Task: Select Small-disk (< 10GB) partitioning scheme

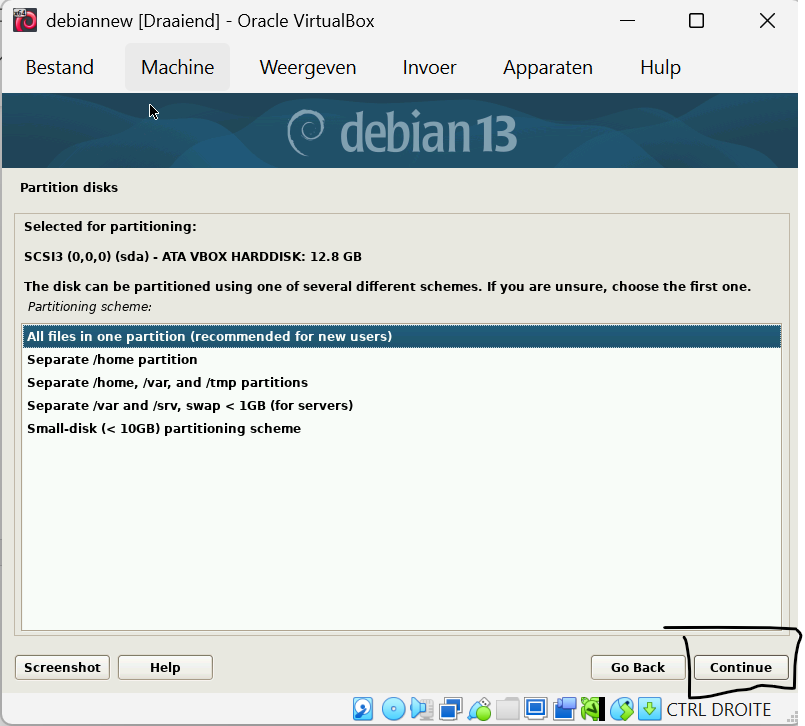Action: pyautogui.click(x=401, y=428)
